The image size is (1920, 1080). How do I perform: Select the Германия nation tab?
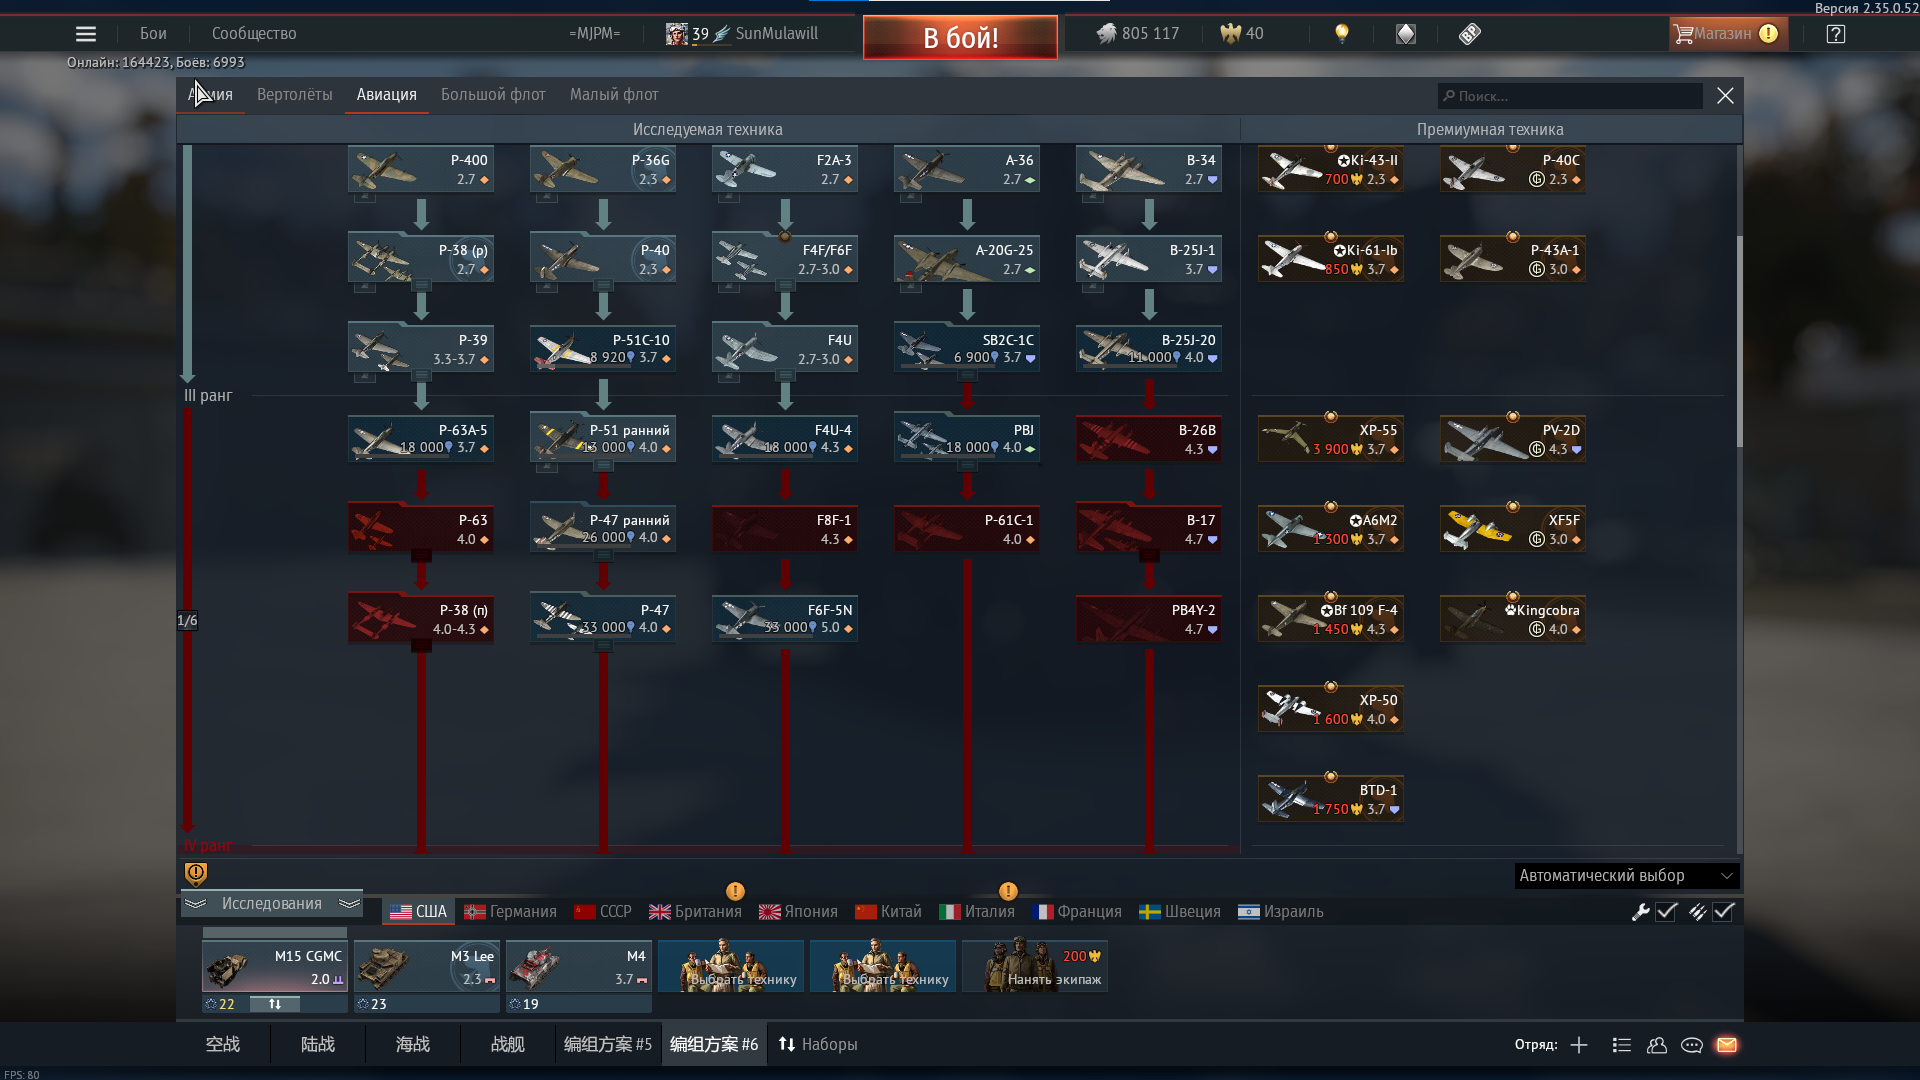click(510, 912)
